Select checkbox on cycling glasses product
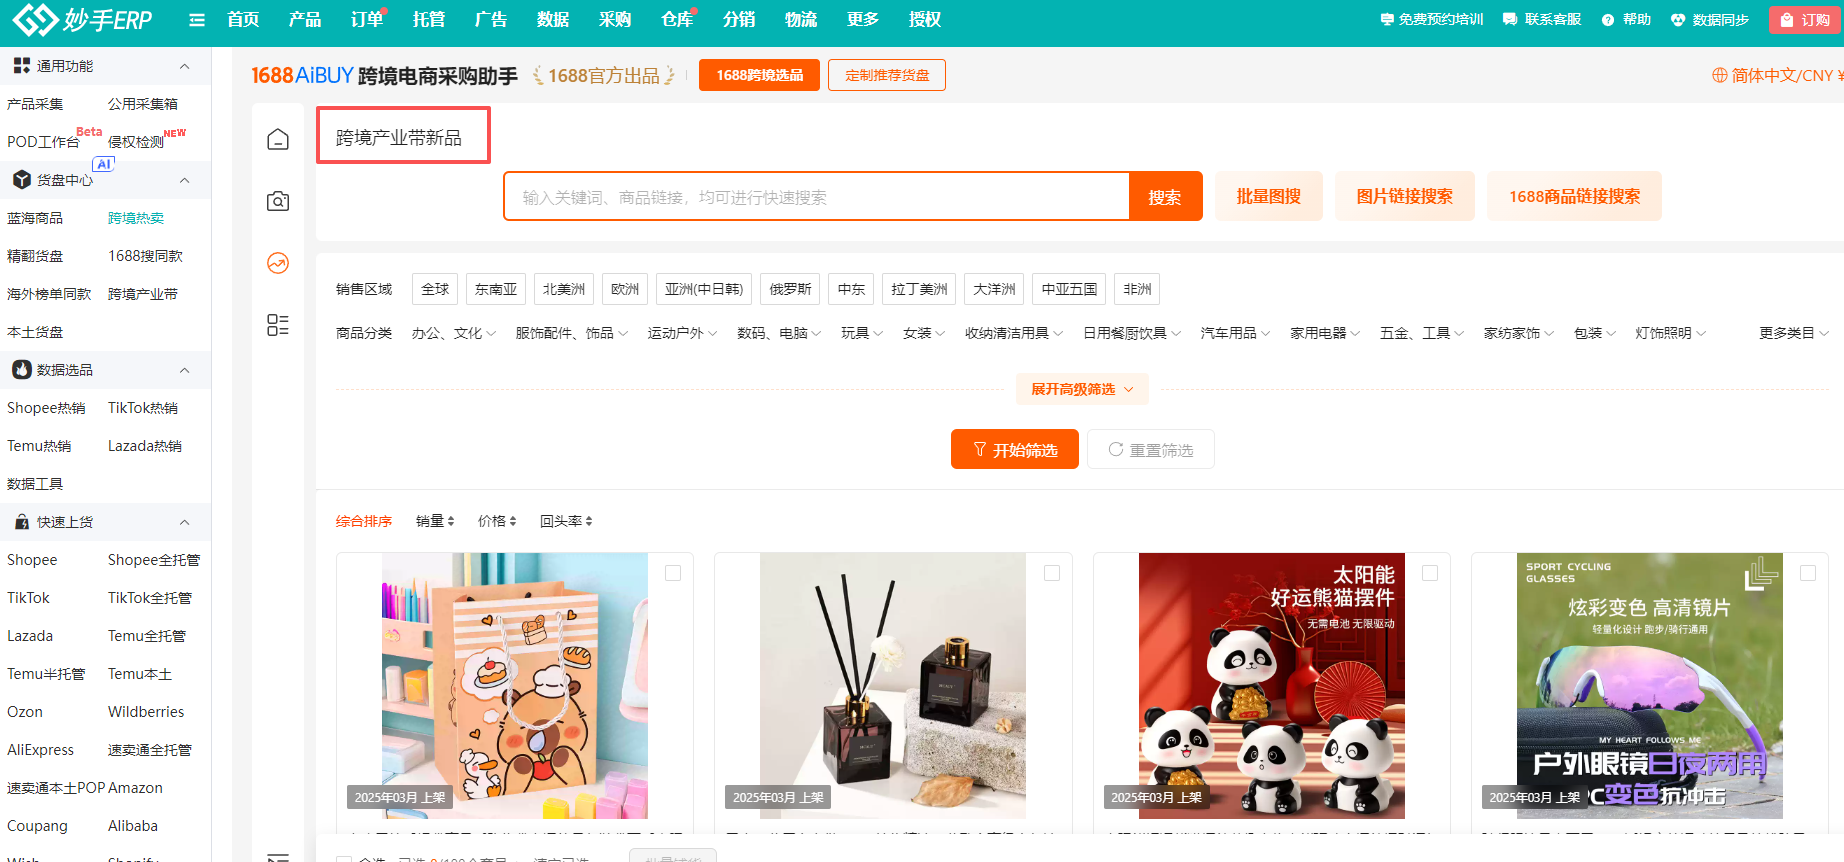 pos(1808,573)
